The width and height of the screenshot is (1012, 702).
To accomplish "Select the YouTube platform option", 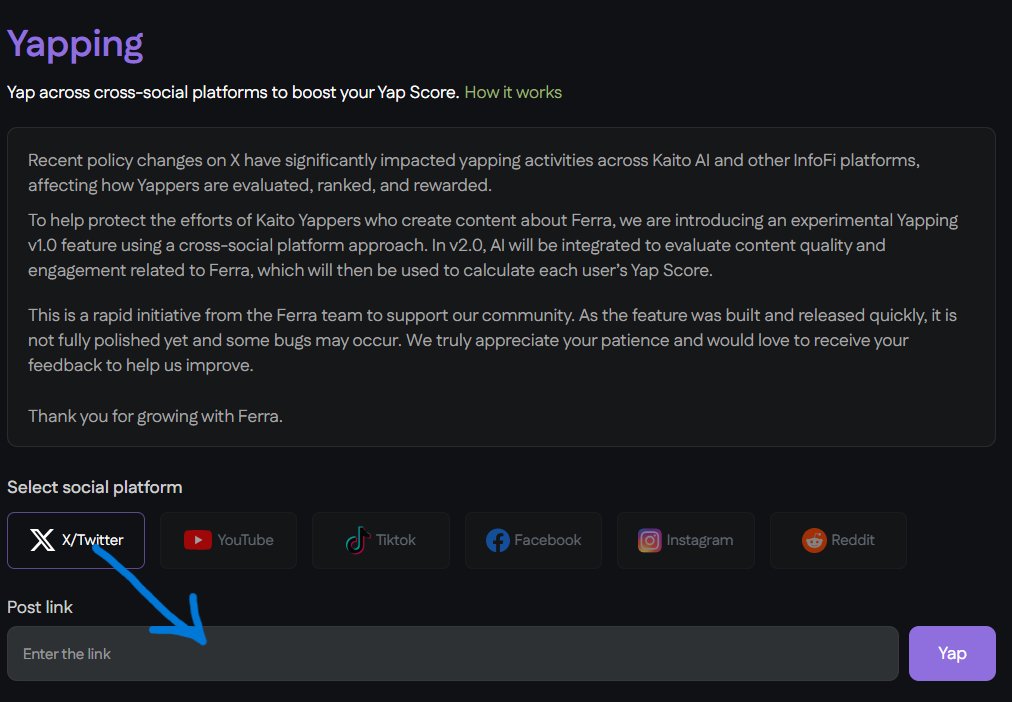I will click(x=228, y=540).
